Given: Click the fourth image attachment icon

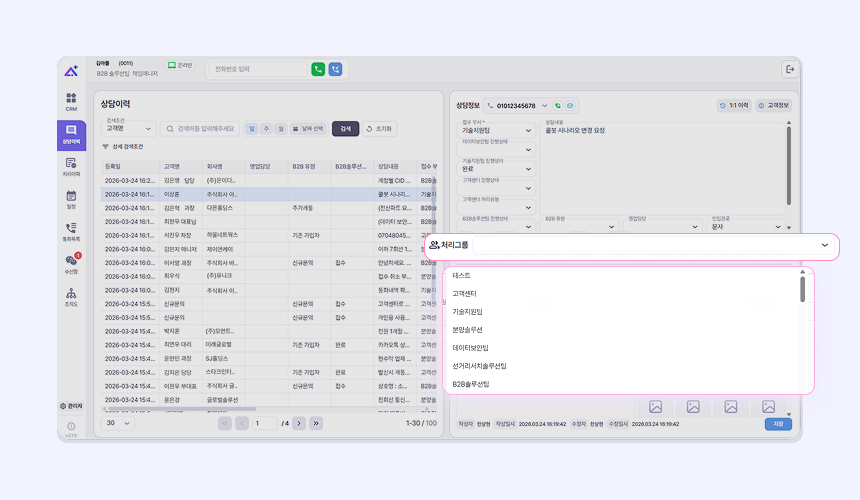Looking at the screenshot, I should [768, 406].
